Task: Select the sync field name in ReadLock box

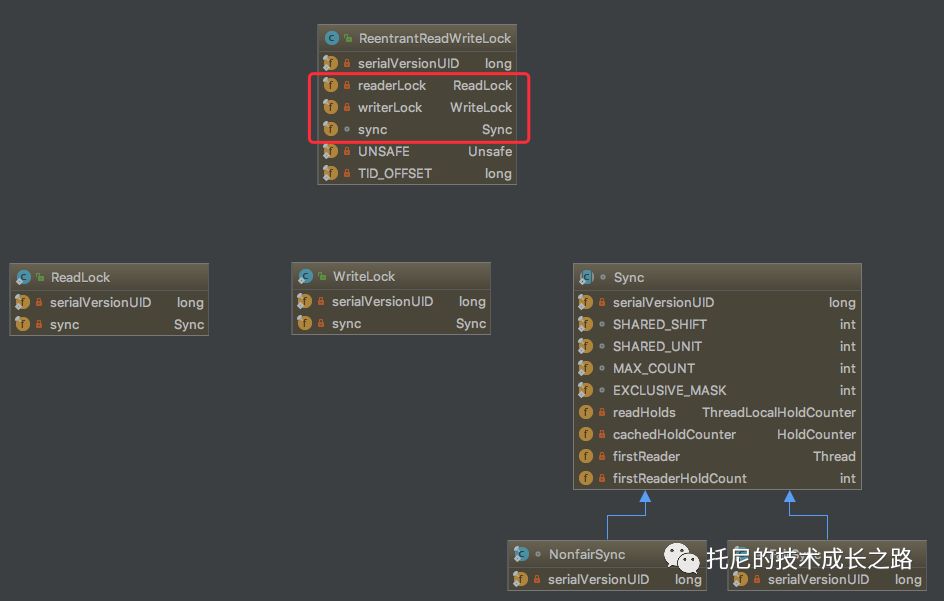Action: click(x=64, y=325)
